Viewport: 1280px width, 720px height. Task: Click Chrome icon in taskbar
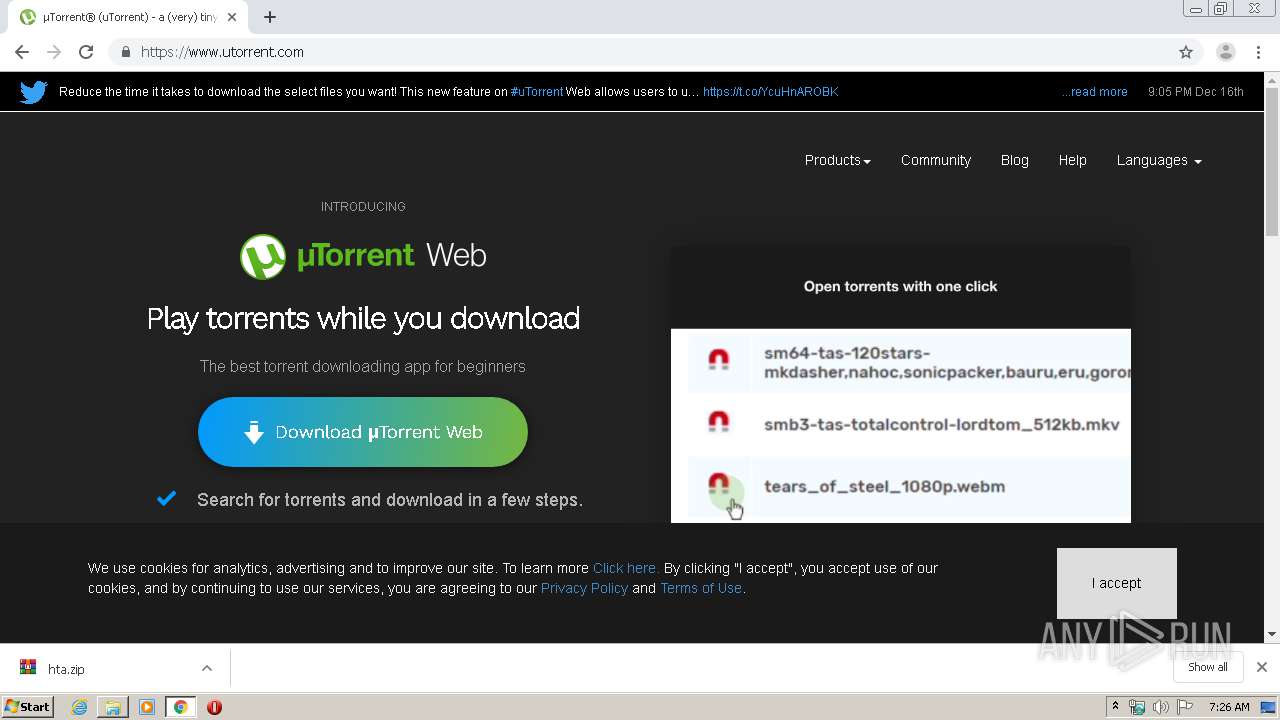[x=180, y=707]
